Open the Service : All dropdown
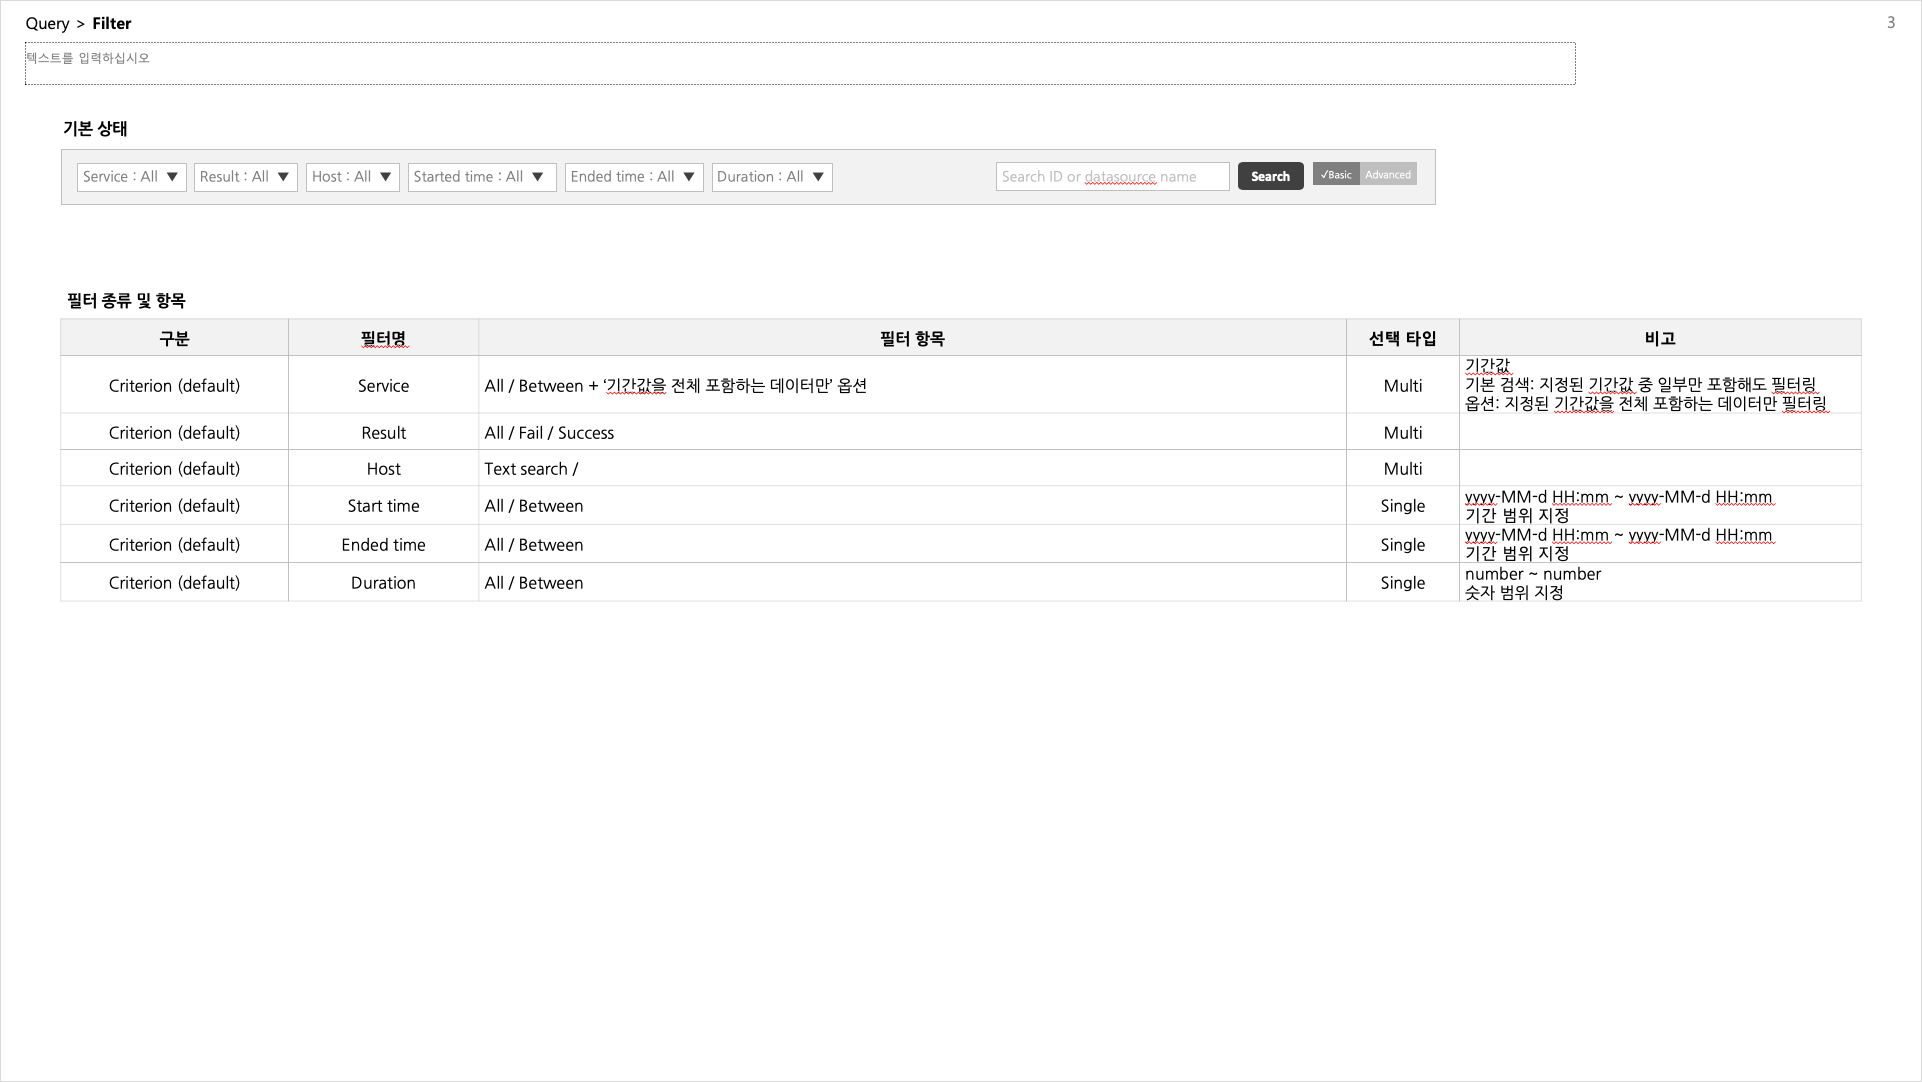1922x1082 pixels. coord(131,177)
